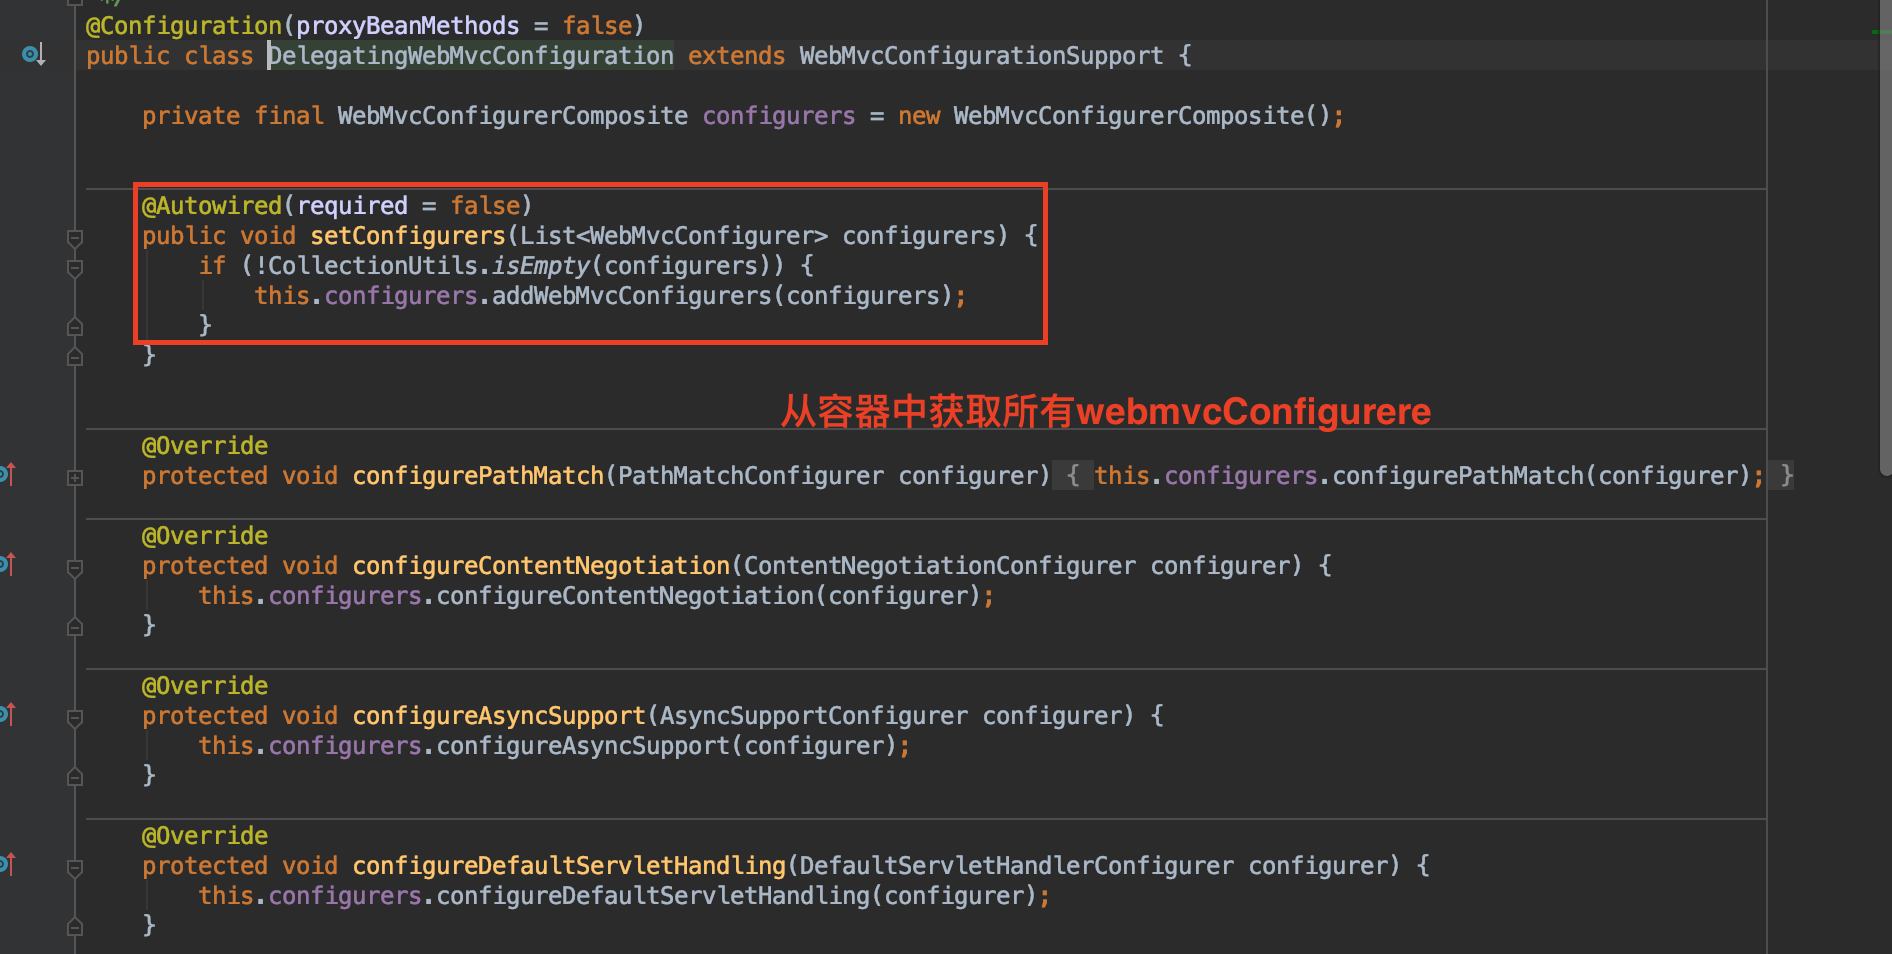Collapse configureContentNegotiation method with its fold marker

(x=75, y=568)
